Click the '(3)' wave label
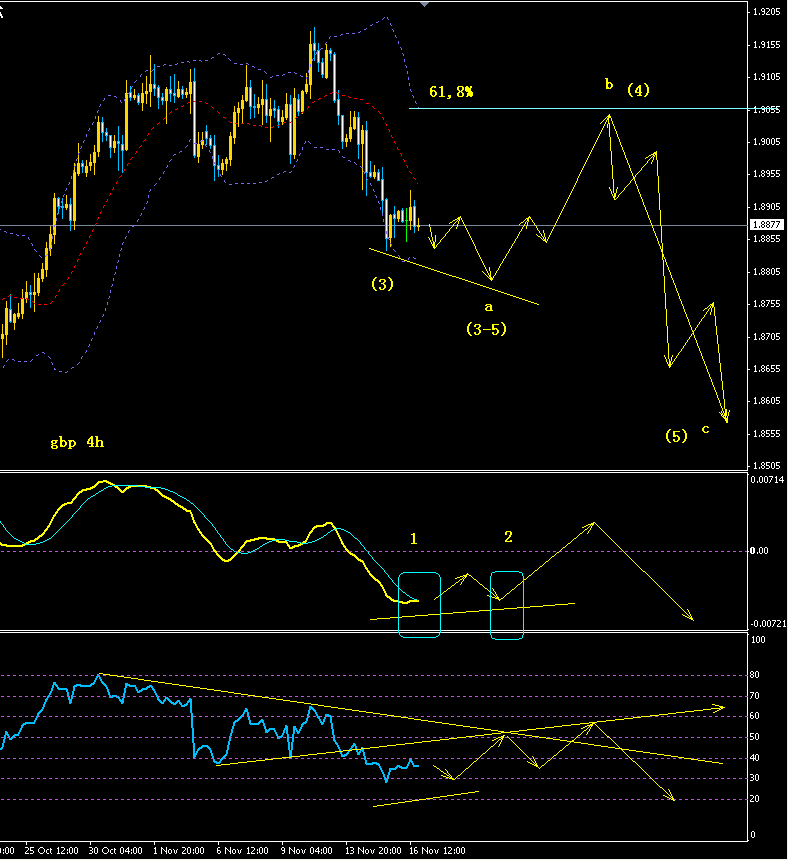Image resolution: width=789 pixels, height=860 pixels. (x=382, y=284)
